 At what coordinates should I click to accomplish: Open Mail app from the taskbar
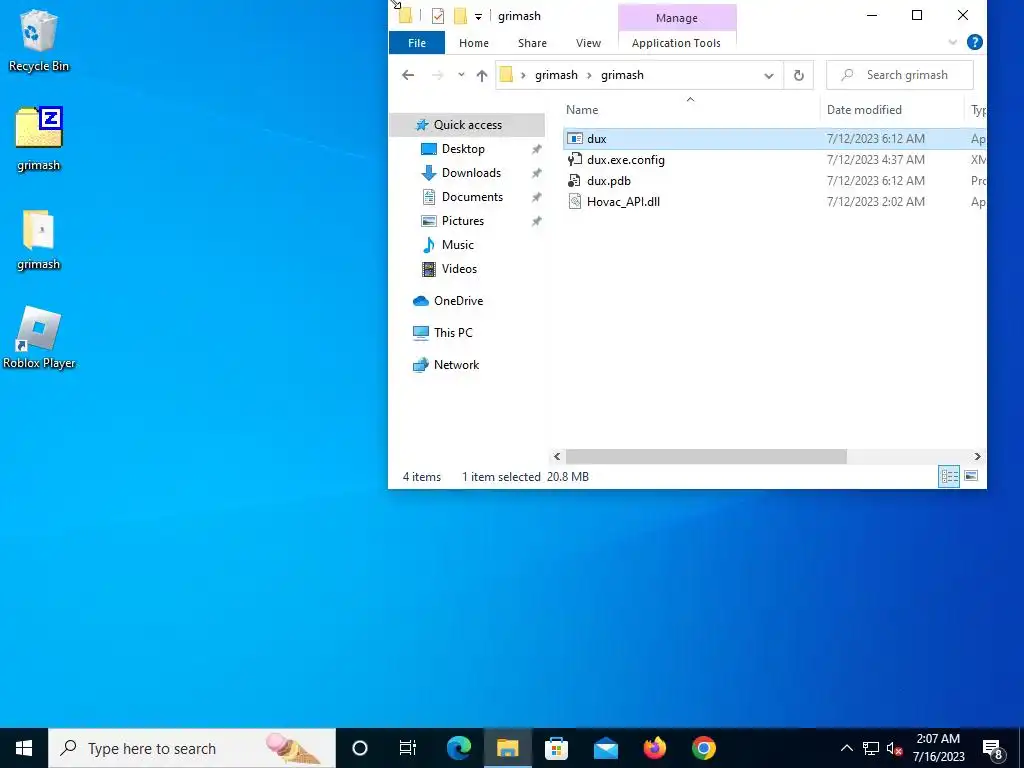pos(605,748)
